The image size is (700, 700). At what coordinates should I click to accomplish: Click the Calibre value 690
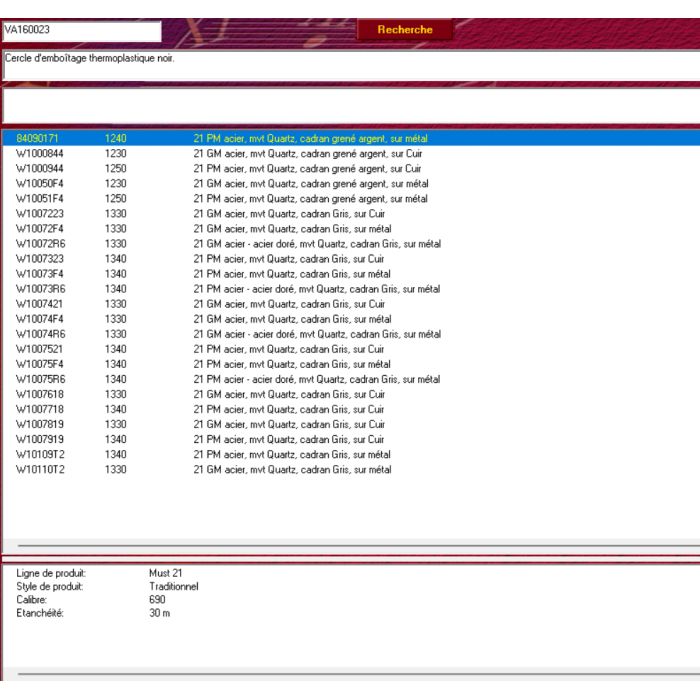coord(157,600)
